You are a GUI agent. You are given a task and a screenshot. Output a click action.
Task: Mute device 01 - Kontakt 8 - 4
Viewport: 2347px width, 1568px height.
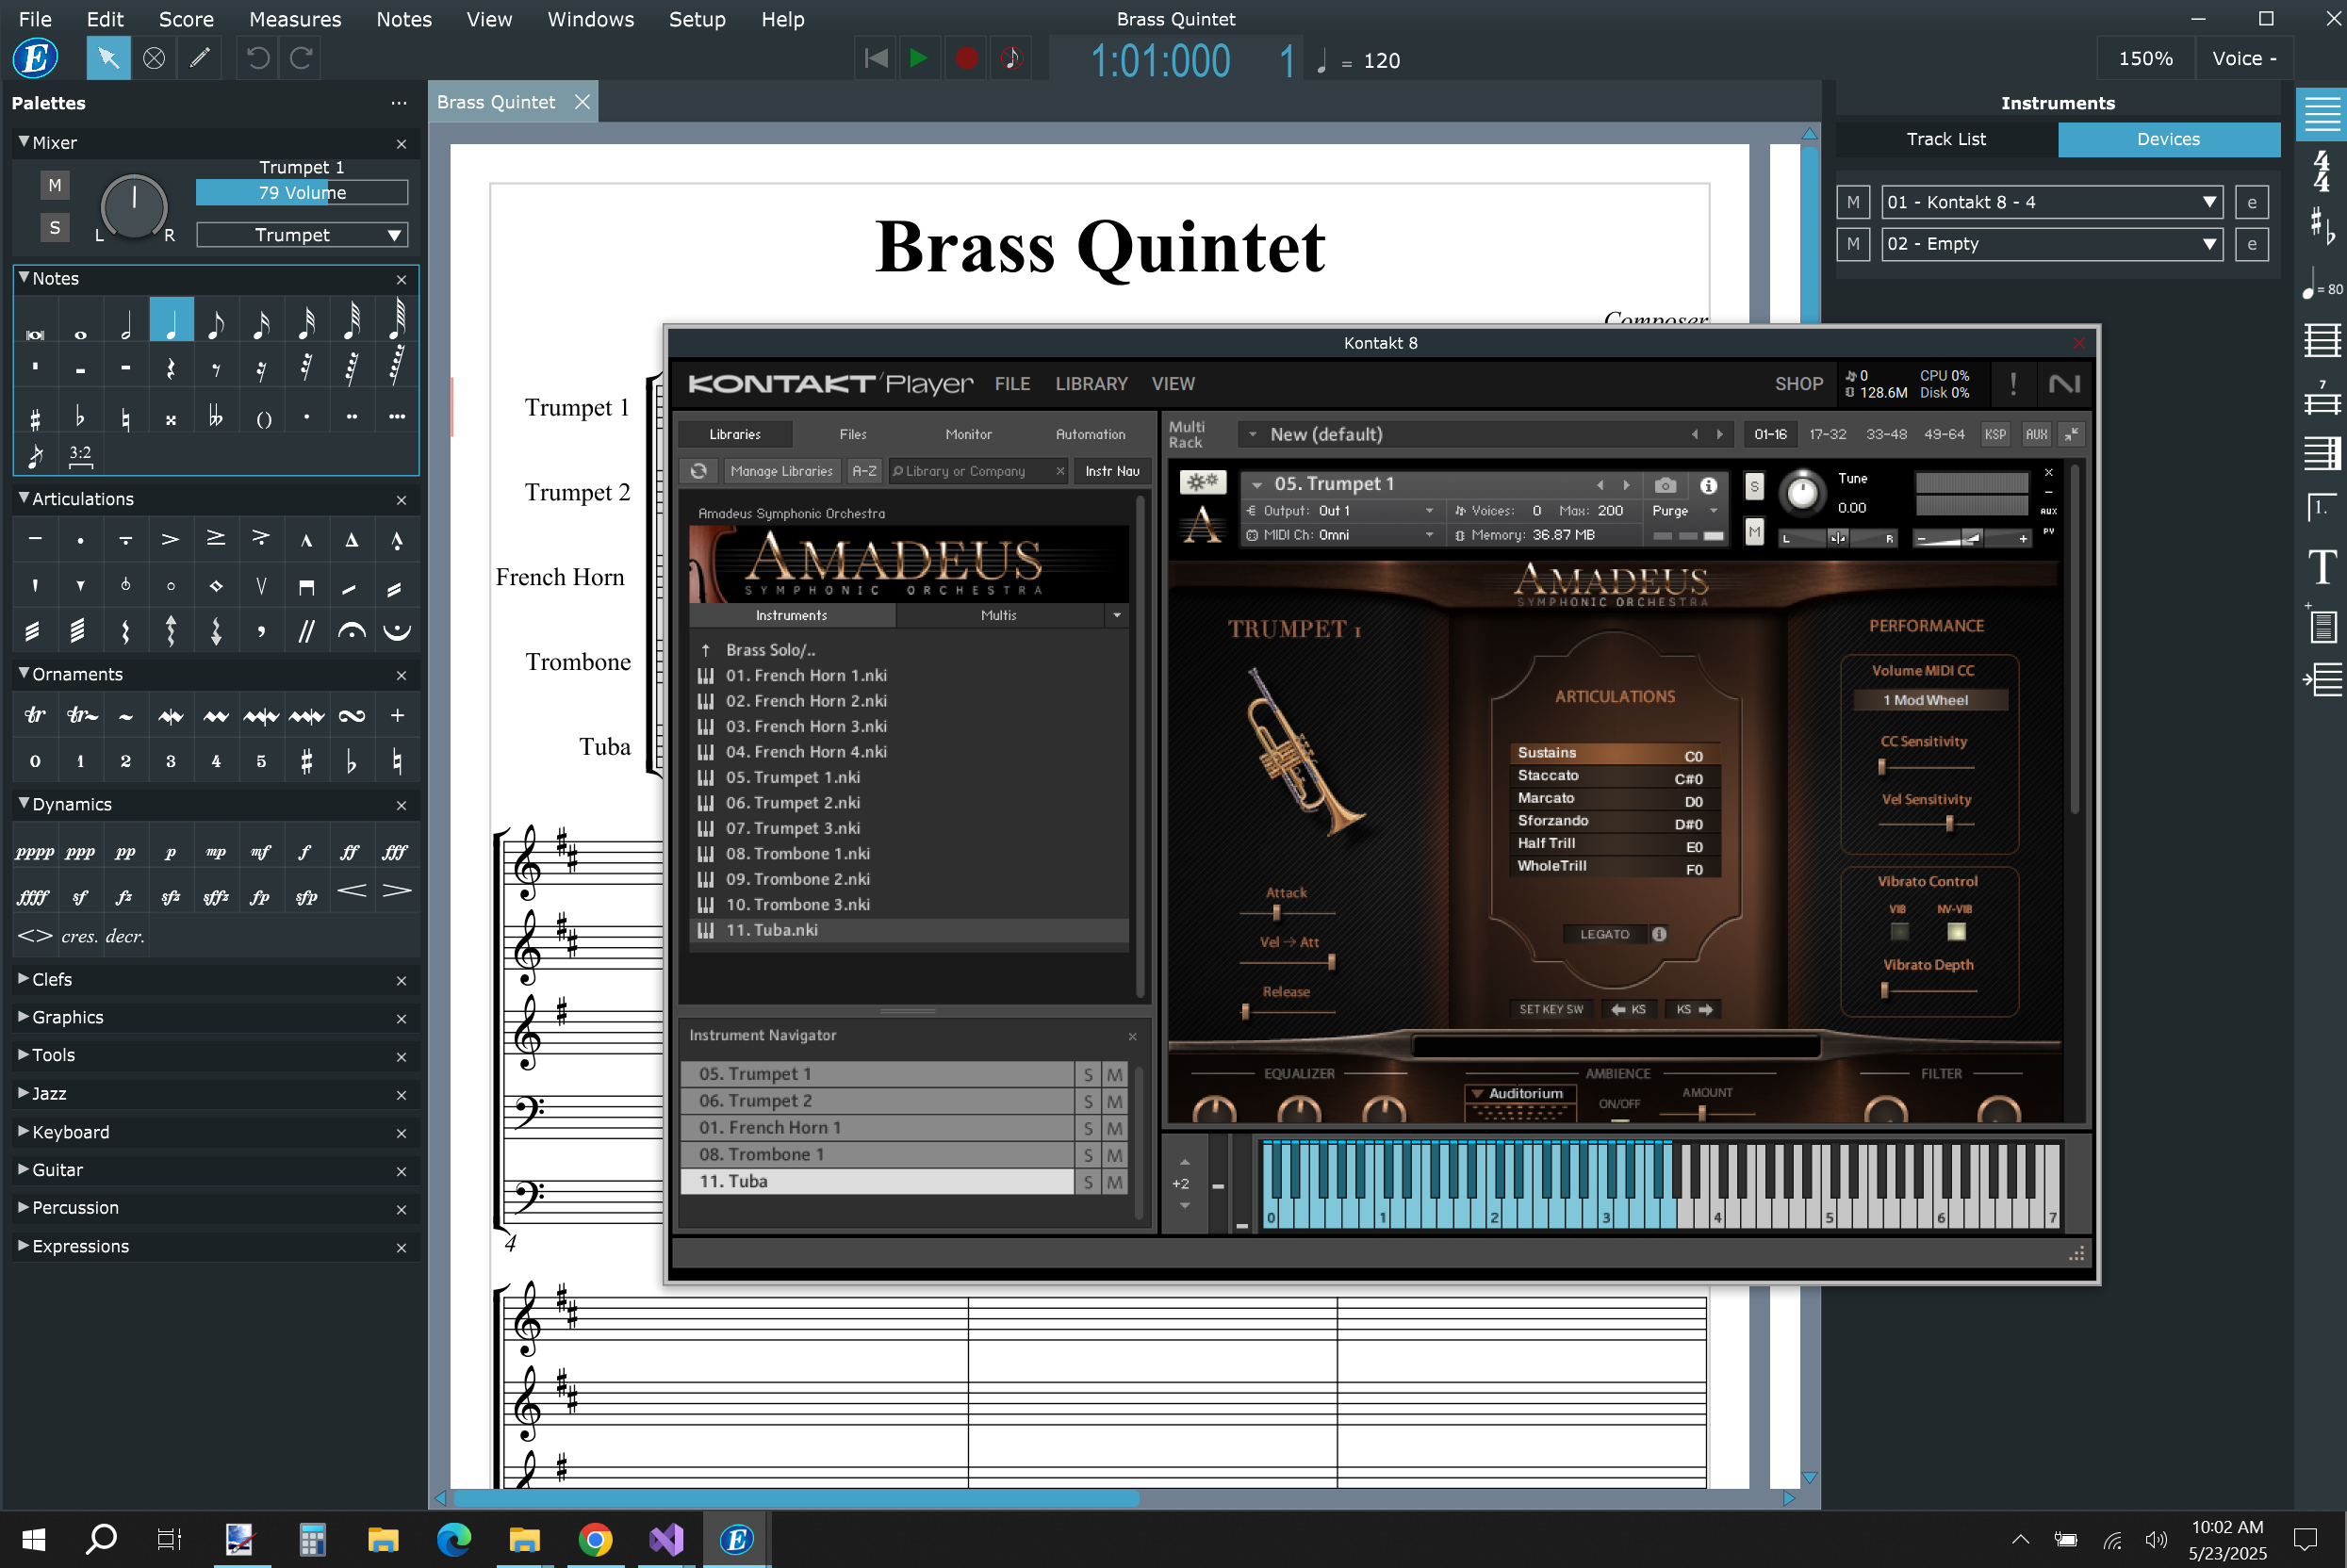pos(1853,202)
